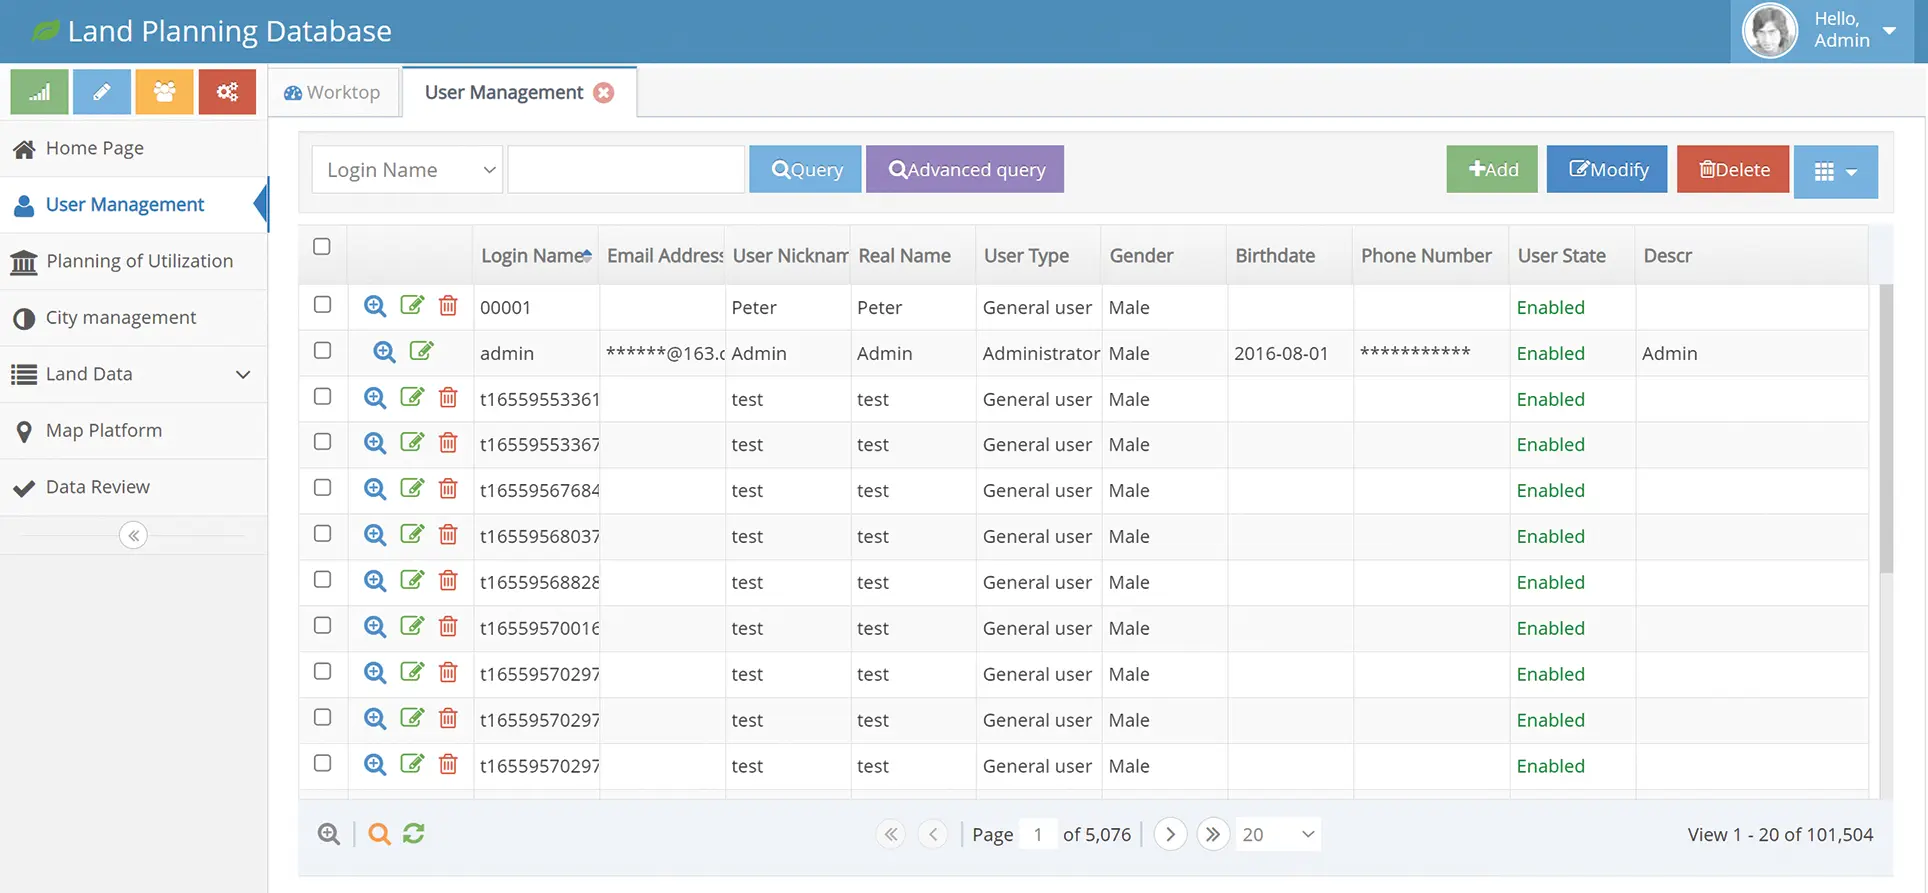Open the Login Name search field dropdown
This screenshot has width=1928, height=893.
click(407, 170)
